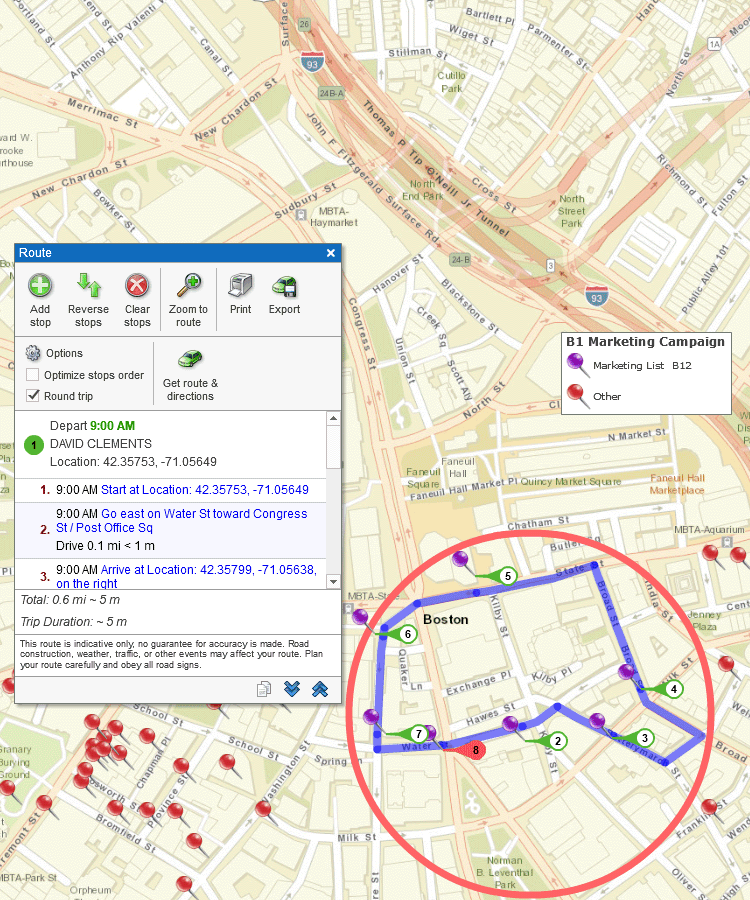Reverse the stops order
This screenshot has height=900, width=750.
(x=88, y=286)
